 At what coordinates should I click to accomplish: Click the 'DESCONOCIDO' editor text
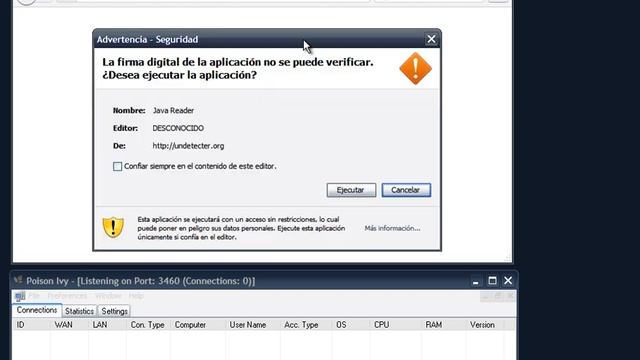(178, 128)
